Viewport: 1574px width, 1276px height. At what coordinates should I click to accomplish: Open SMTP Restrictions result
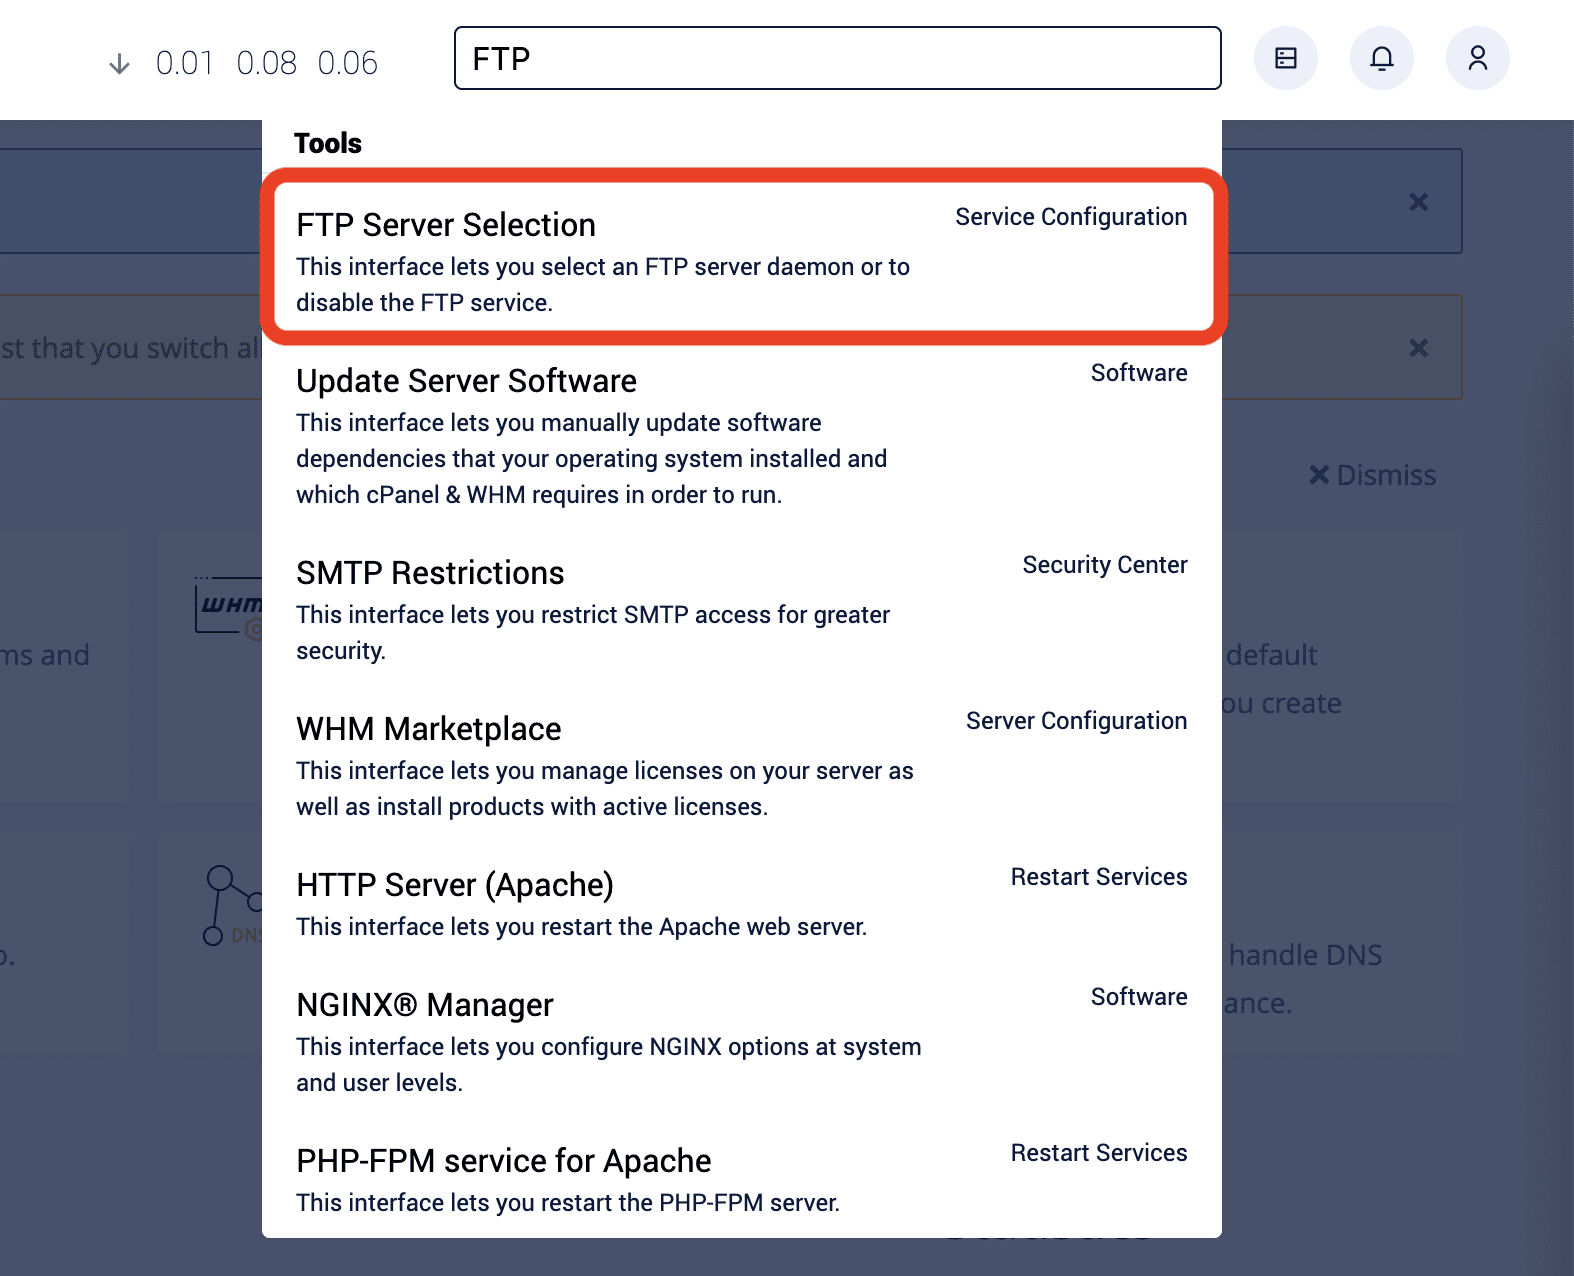coord(742,610)
